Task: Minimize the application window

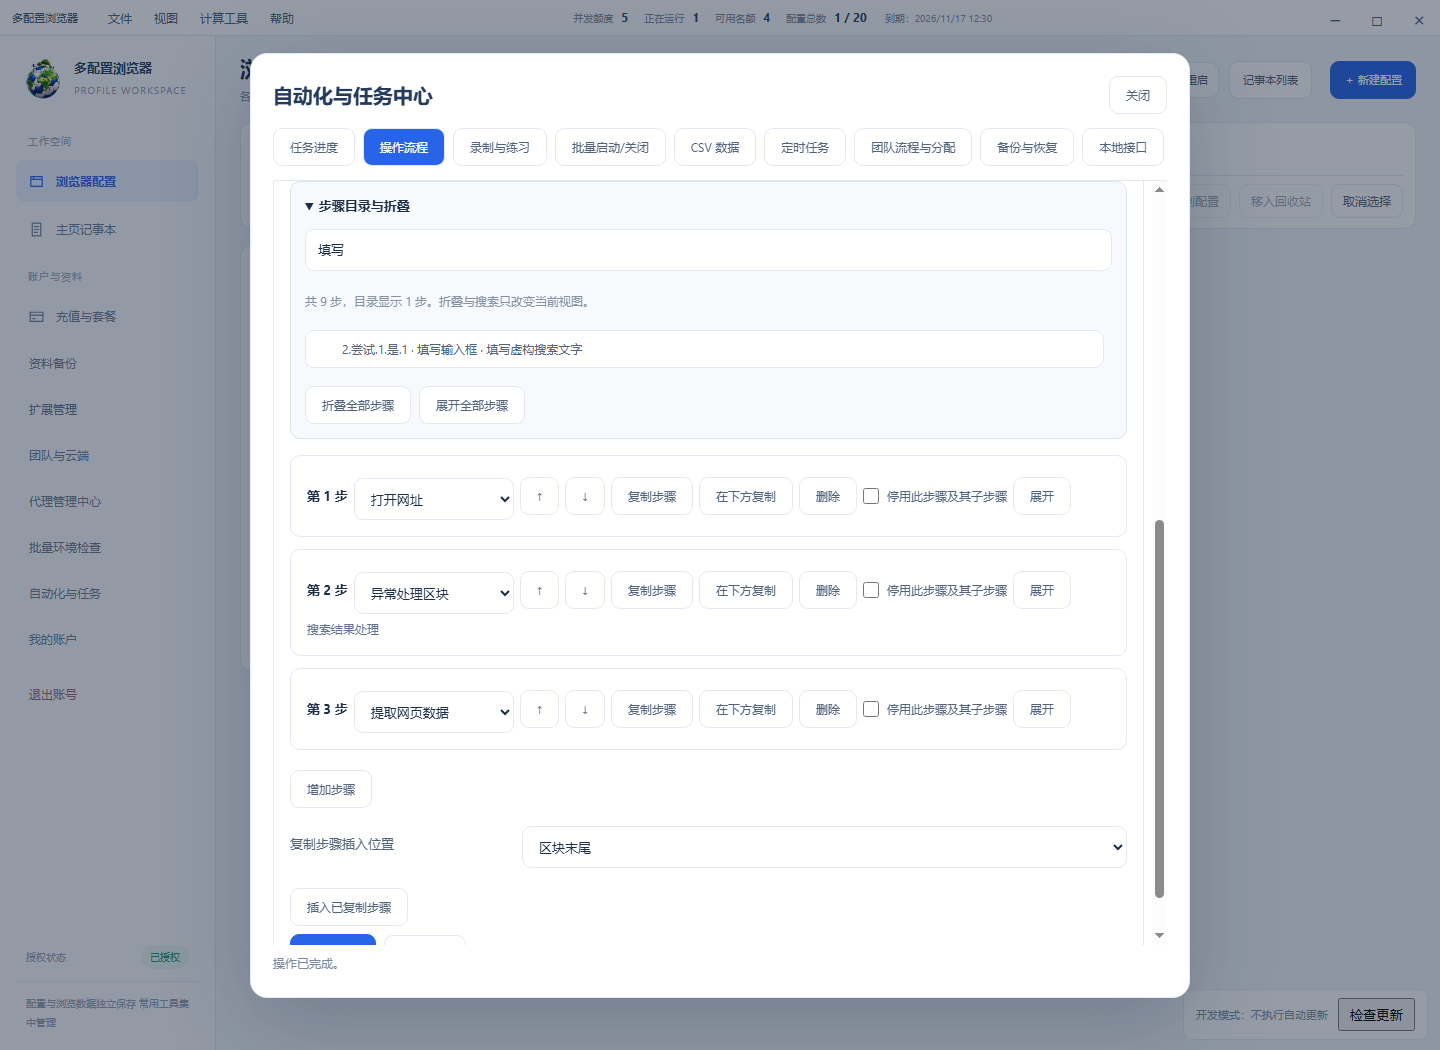Action: click(1335, 20)
